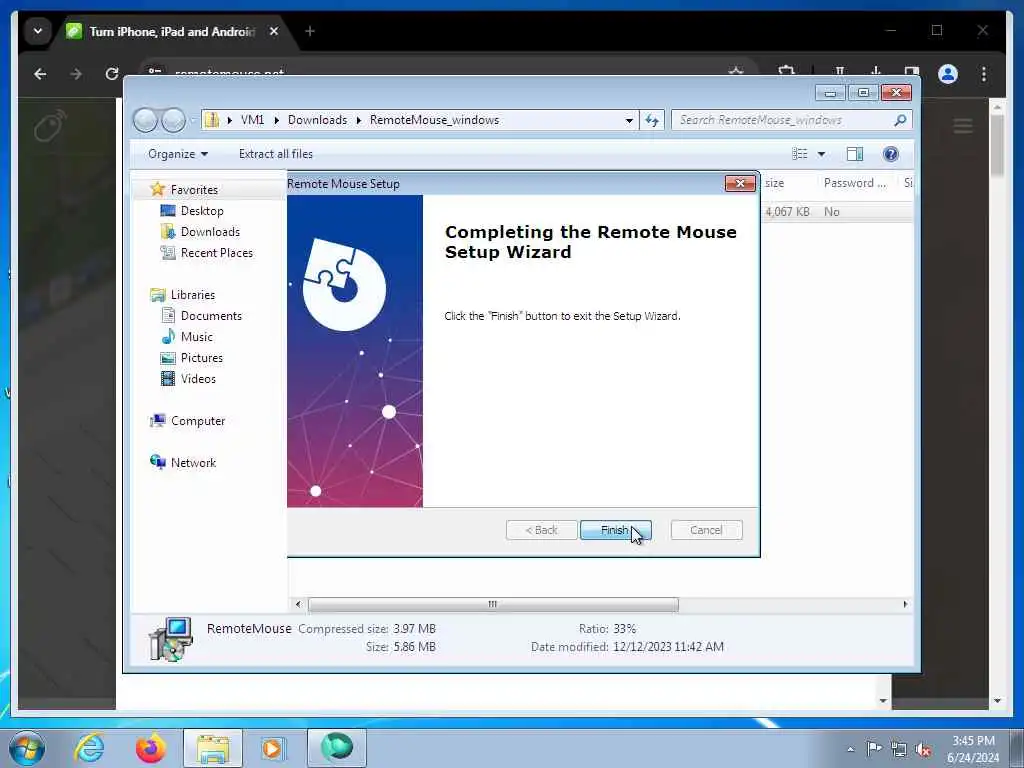Image resolution: width=1024 pixels, height=768 pixels.
Task: Select the Turn iPhone, iPad and Android tab
Action: pyautogui.click(x=172, y=31)
